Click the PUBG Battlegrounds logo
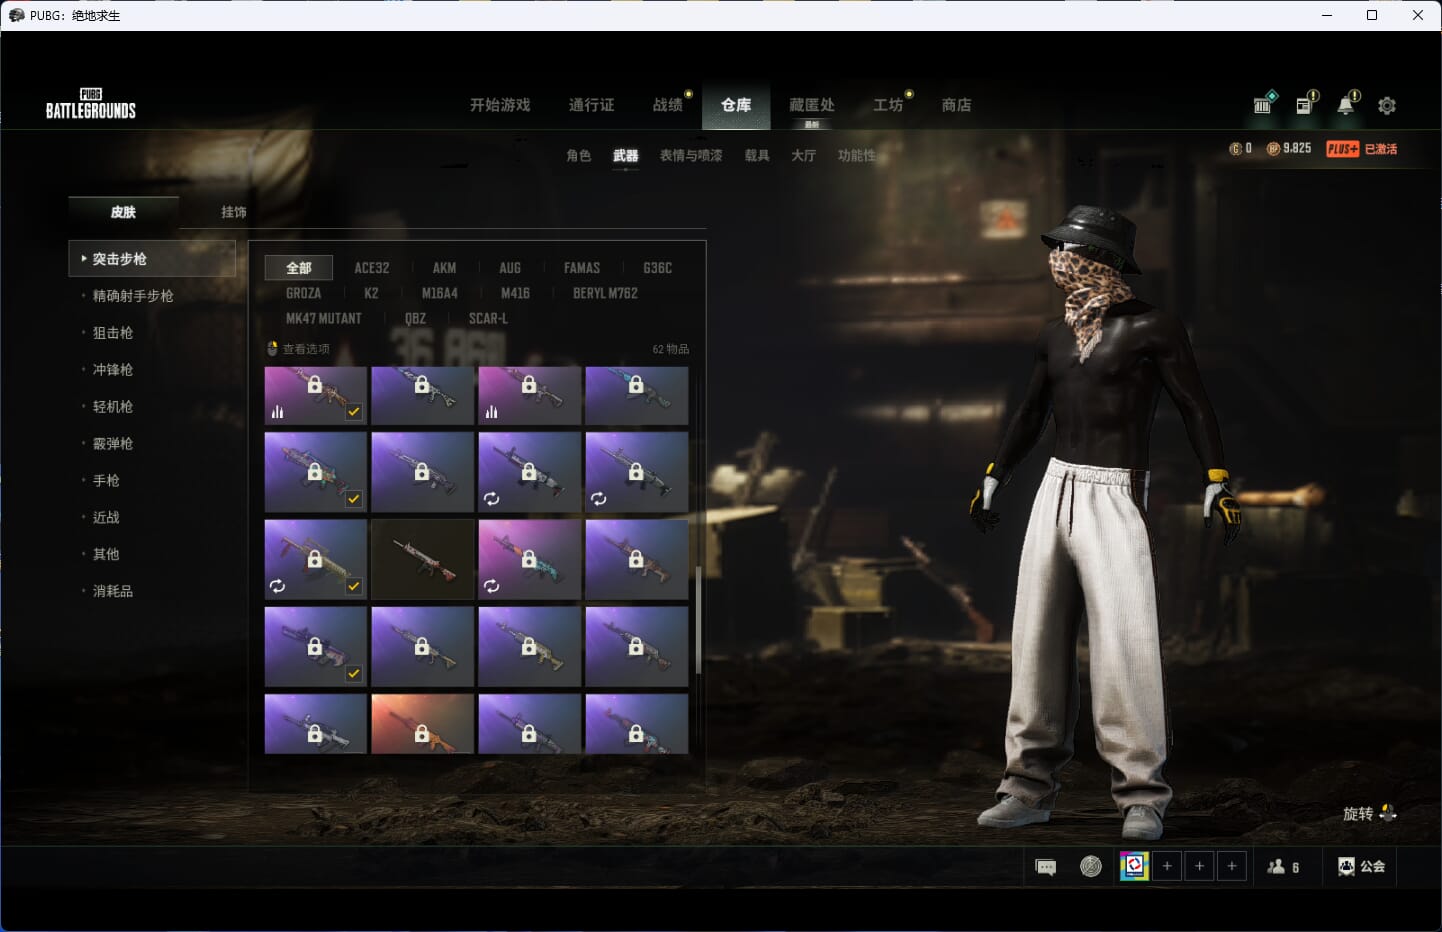The width and height of the screenshot is (1442, 932). [x=91, y=104]
